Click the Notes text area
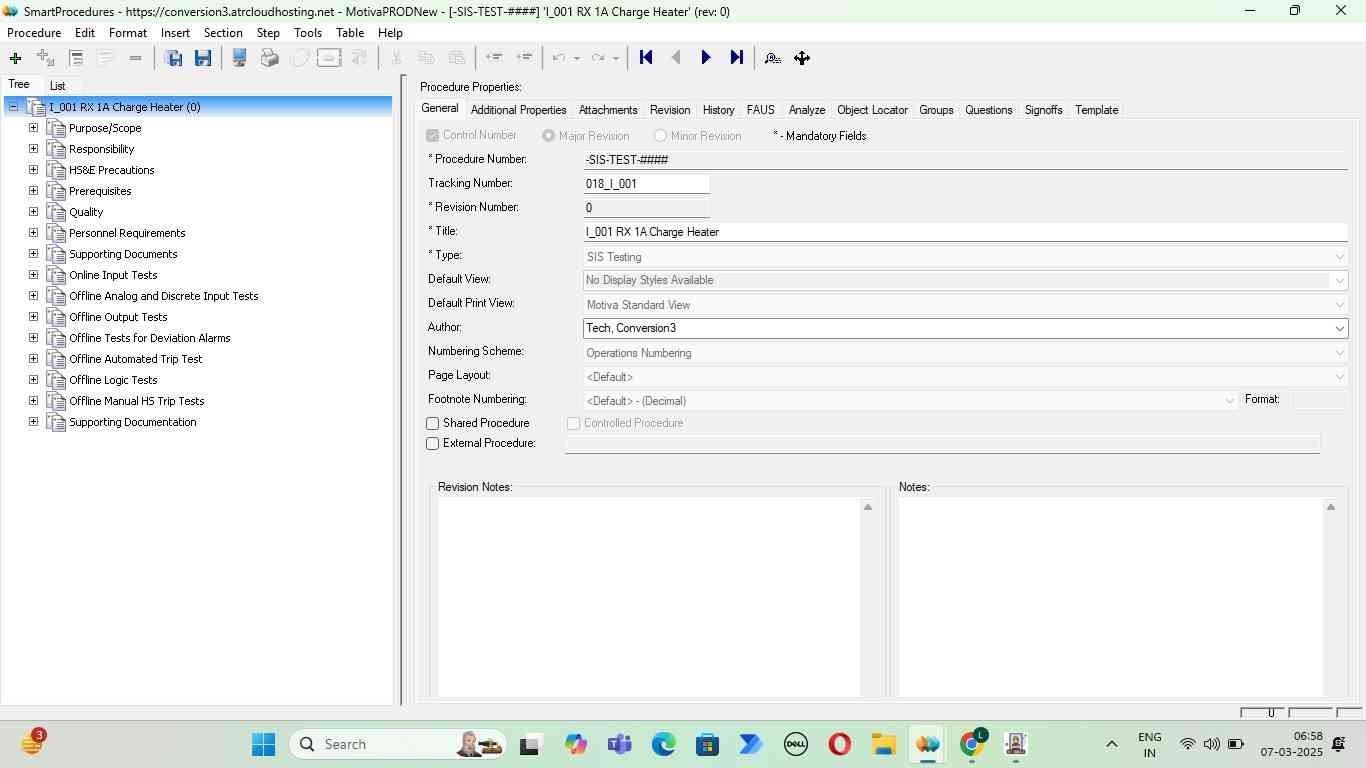This screenshot has width=1366, height=768. coord(1110,597)
